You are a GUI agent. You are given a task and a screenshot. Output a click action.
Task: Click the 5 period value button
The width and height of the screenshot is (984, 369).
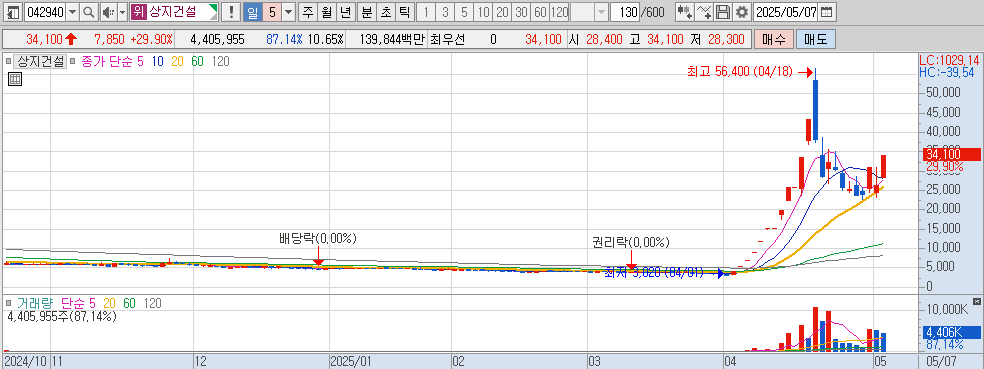(272, 11)
